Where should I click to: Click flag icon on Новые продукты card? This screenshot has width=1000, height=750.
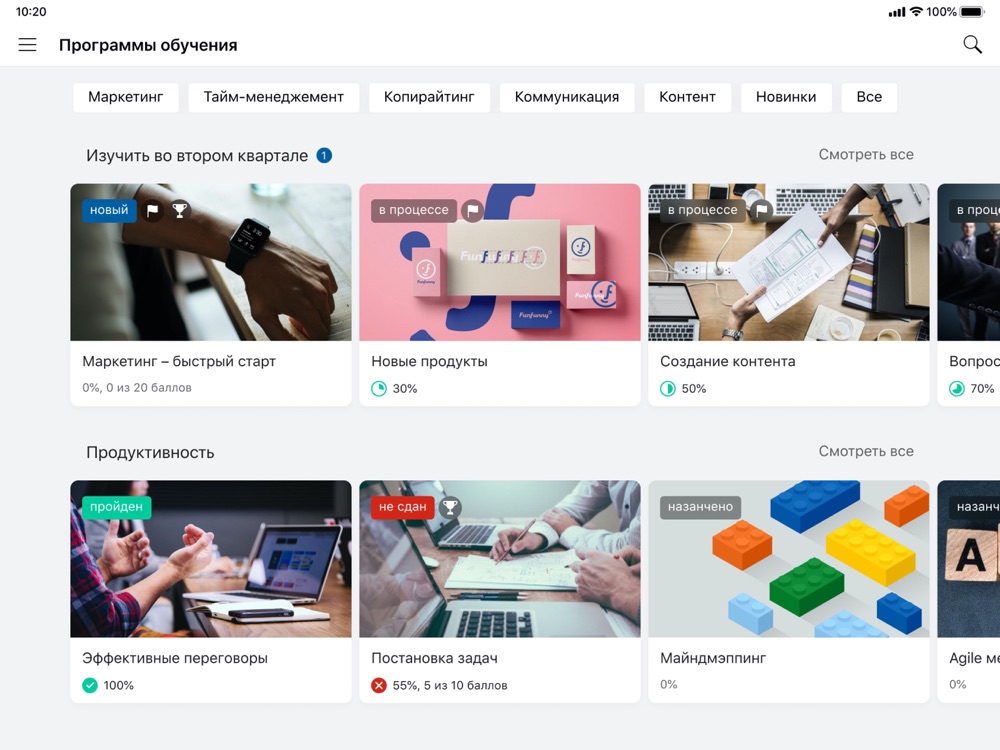[473, 210]
